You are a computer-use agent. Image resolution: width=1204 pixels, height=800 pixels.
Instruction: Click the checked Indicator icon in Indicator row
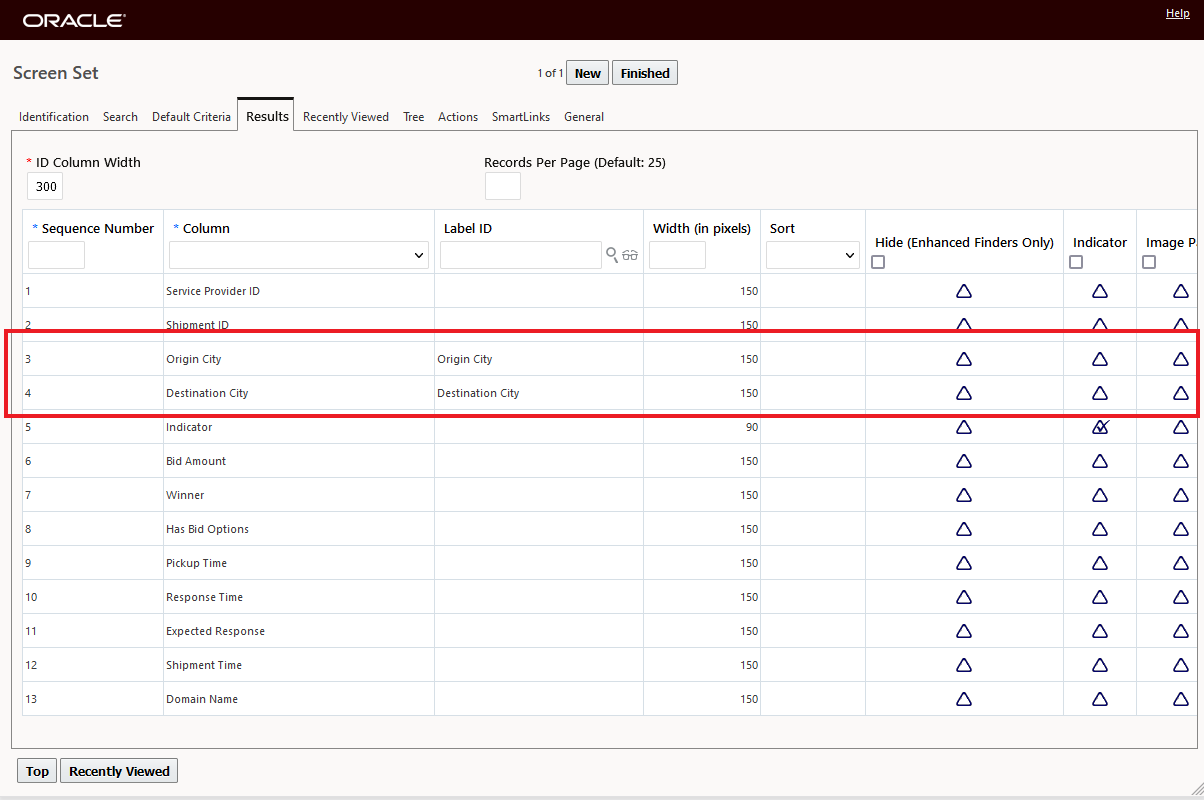tap(1101, 427)
